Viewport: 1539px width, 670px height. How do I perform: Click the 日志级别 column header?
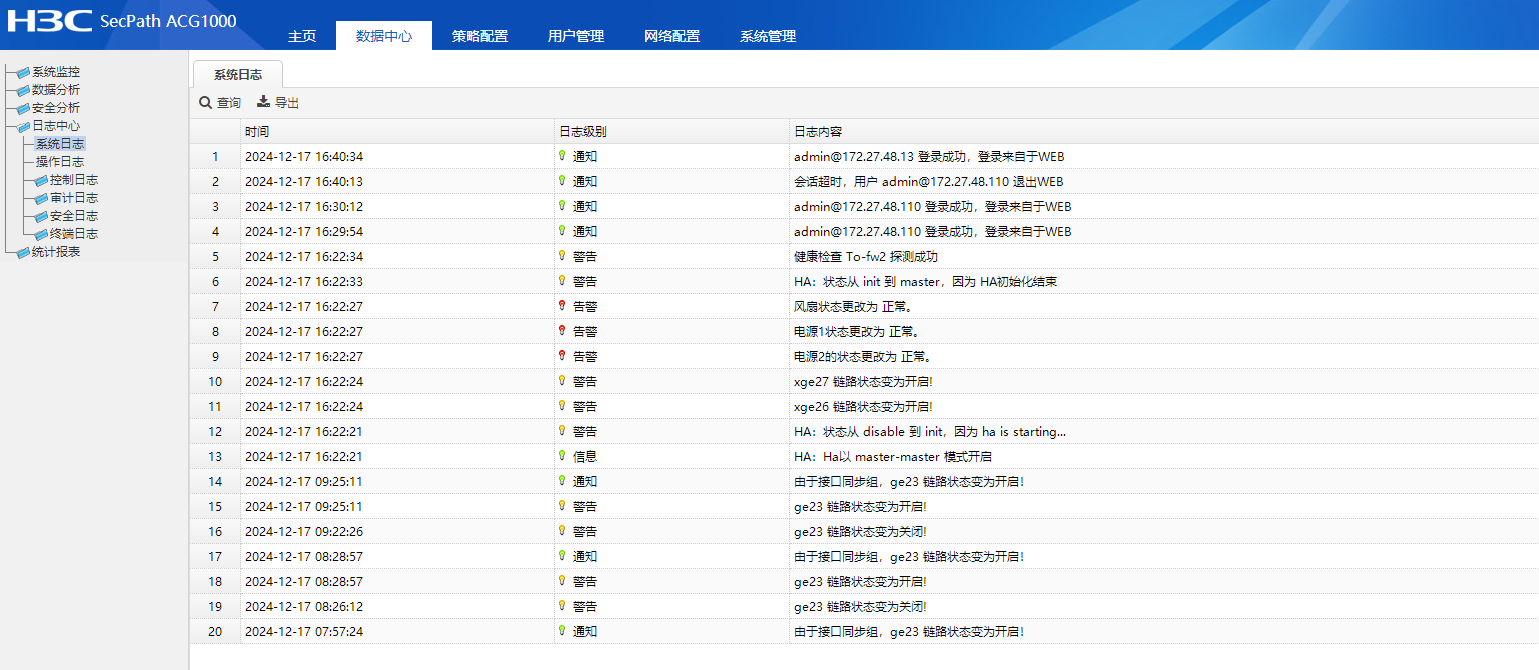point(582,131)
